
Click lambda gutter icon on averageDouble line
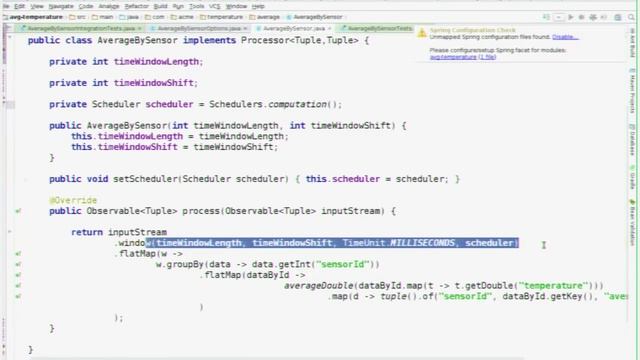[18, 286]
